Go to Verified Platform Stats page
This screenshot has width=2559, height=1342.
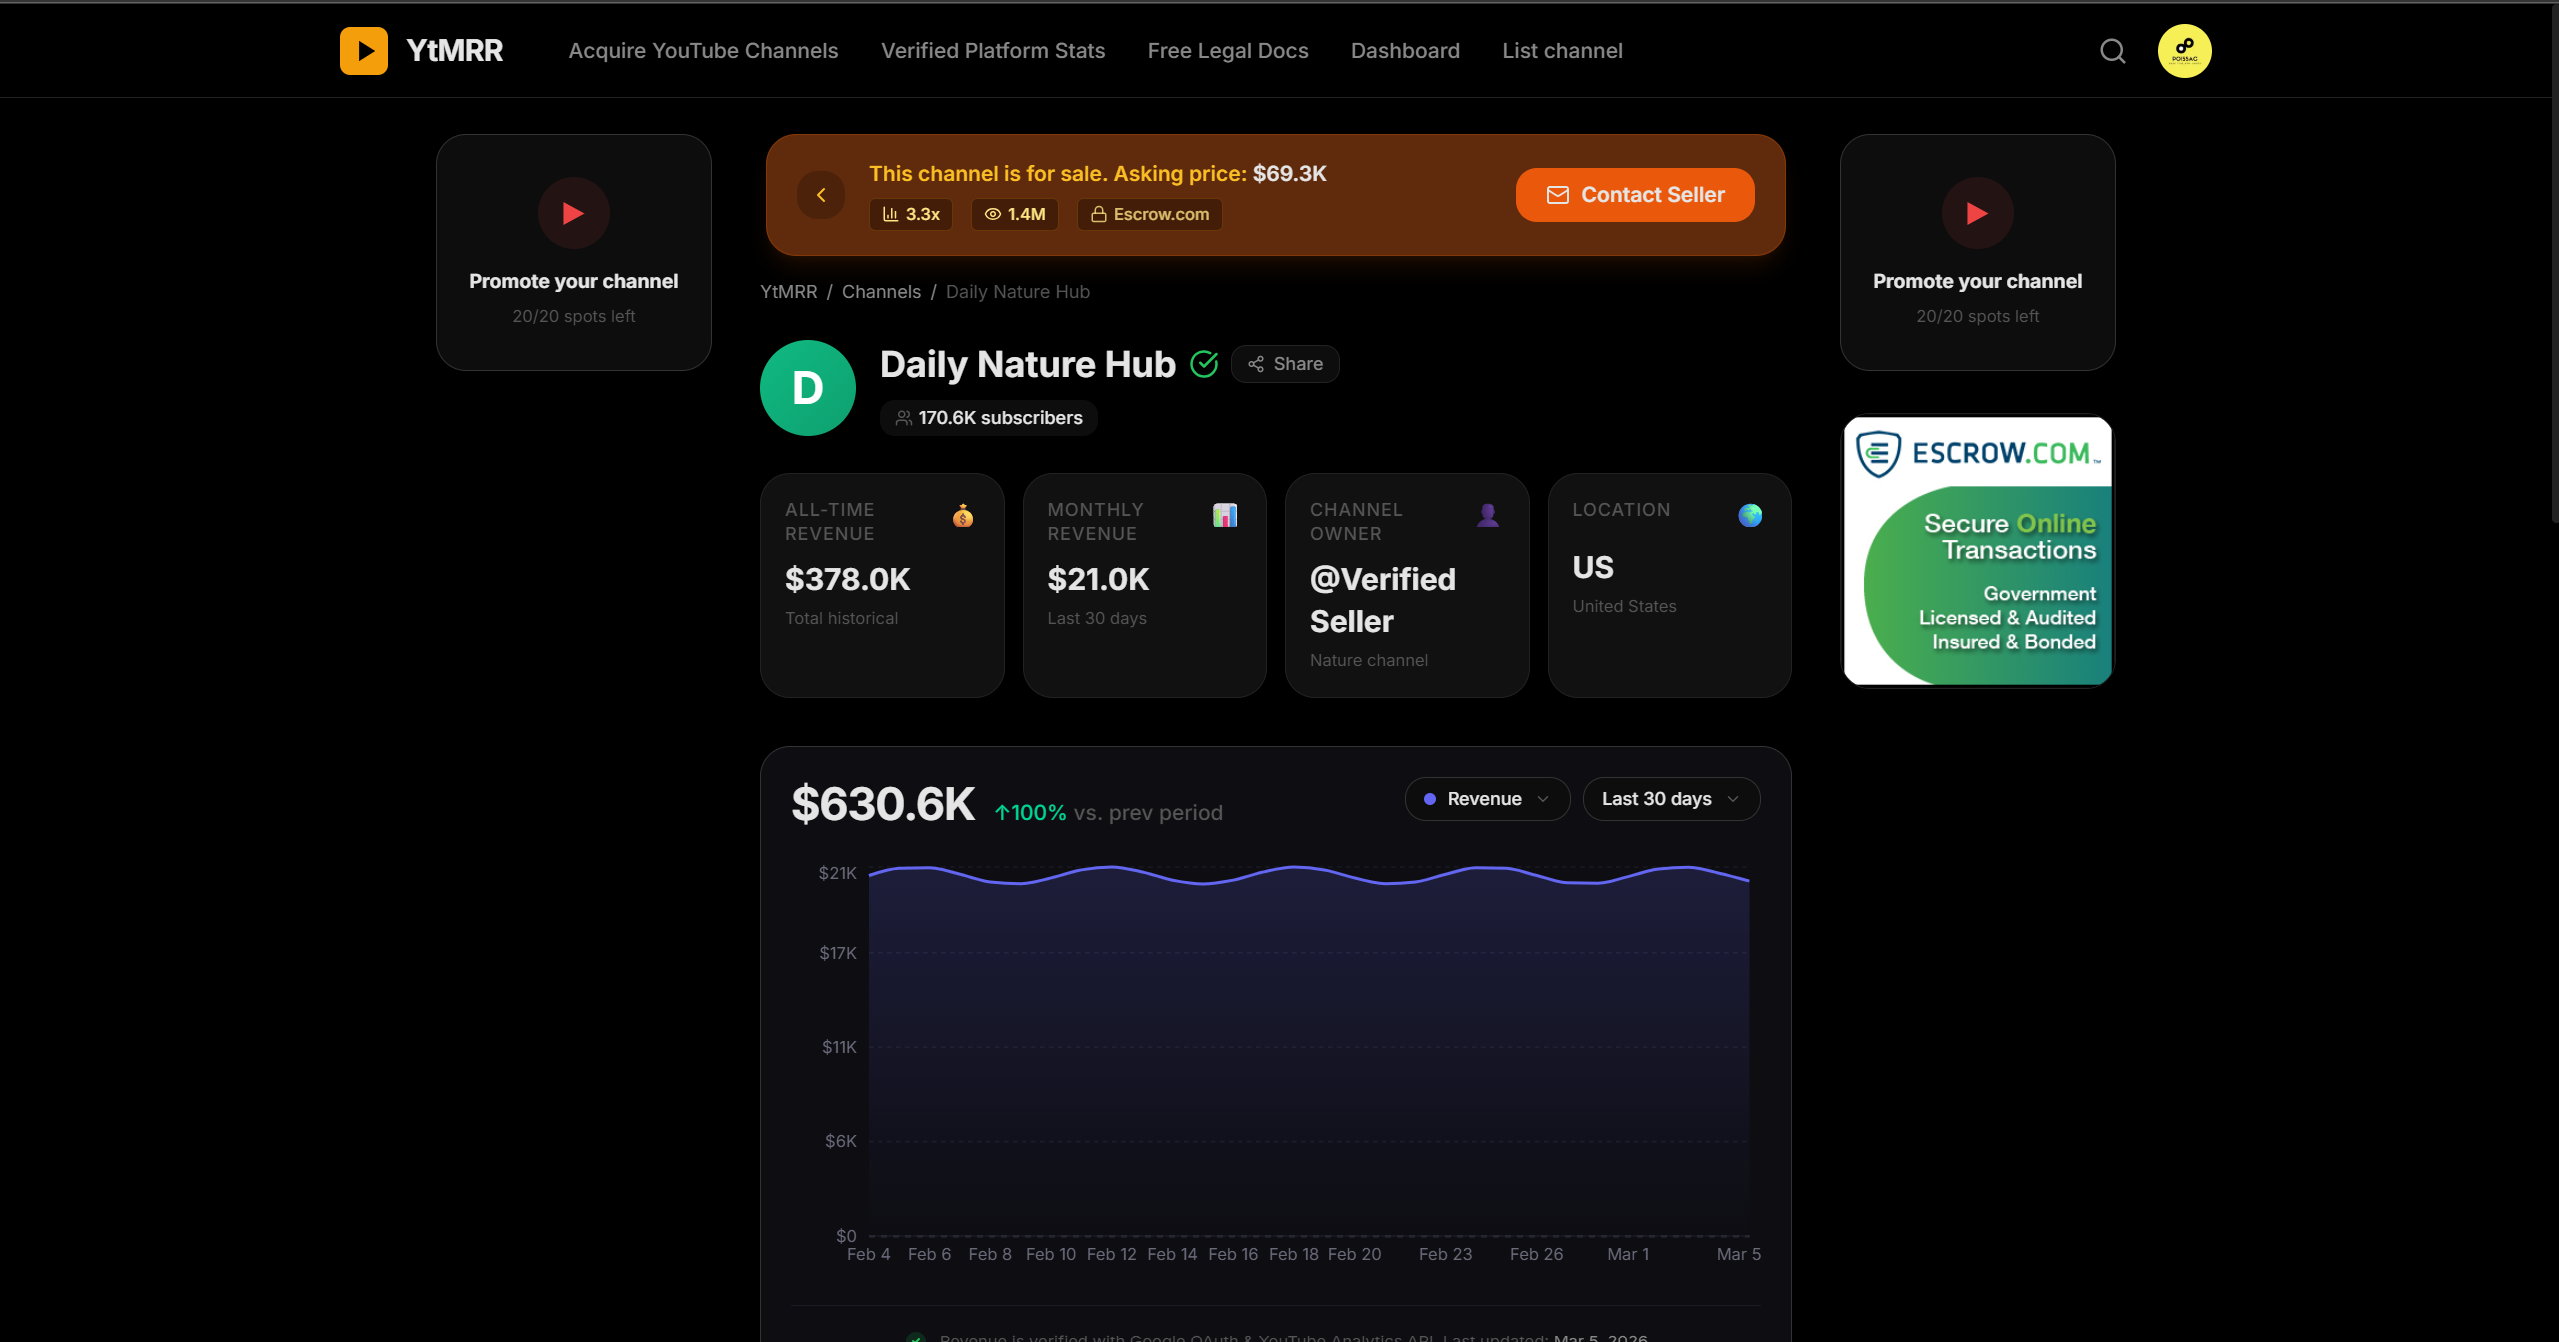(x=992, y=51)
